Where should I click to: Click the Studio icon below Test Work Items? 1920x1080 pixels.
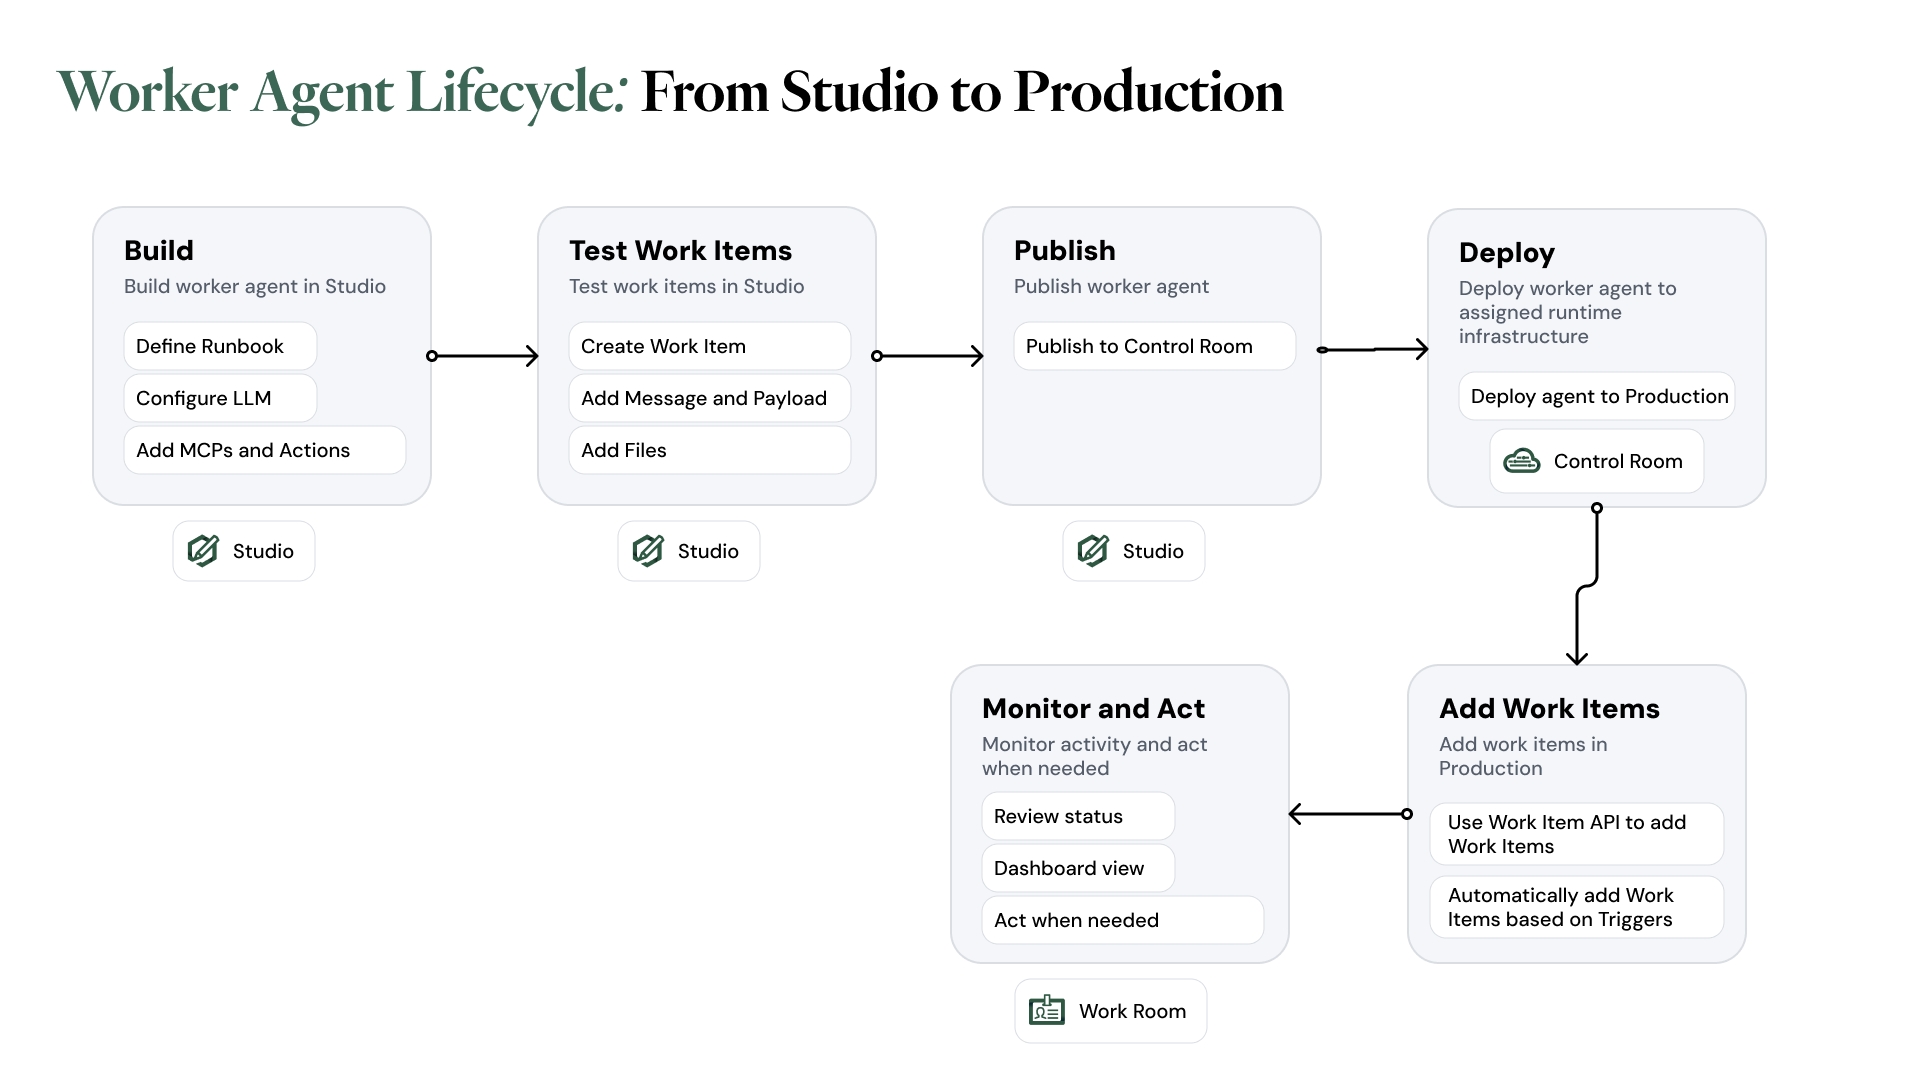648,550
